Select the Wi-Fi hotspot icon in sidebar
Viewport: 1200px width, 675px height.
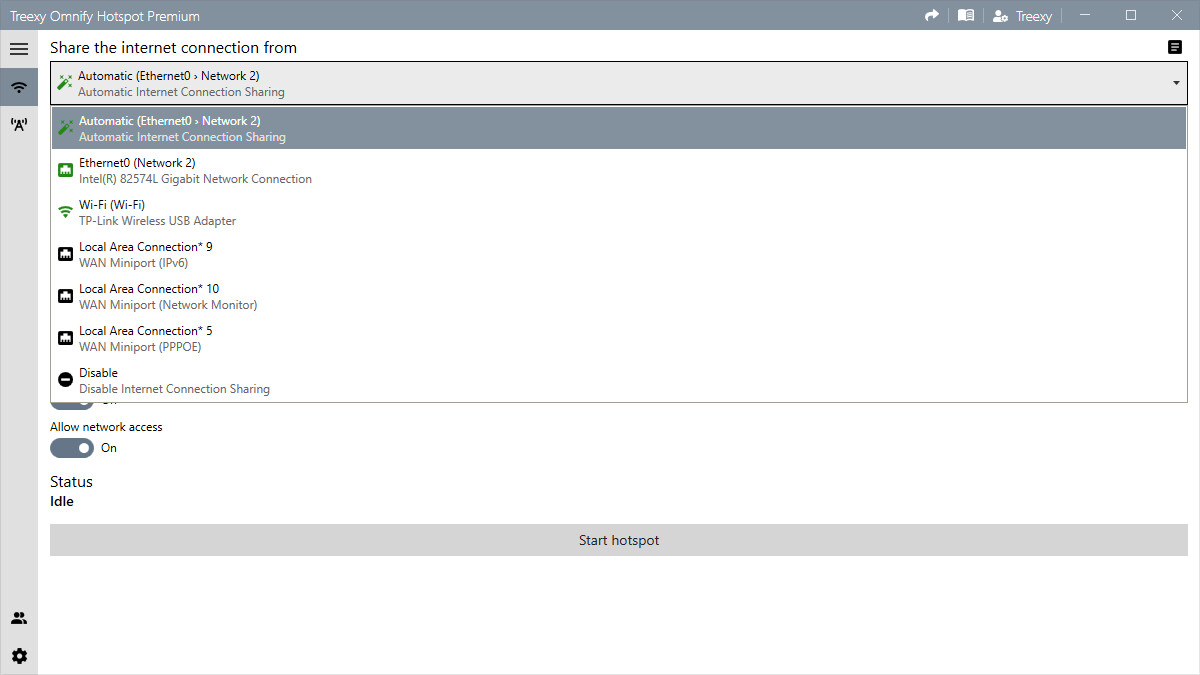(x=19, y=86)
